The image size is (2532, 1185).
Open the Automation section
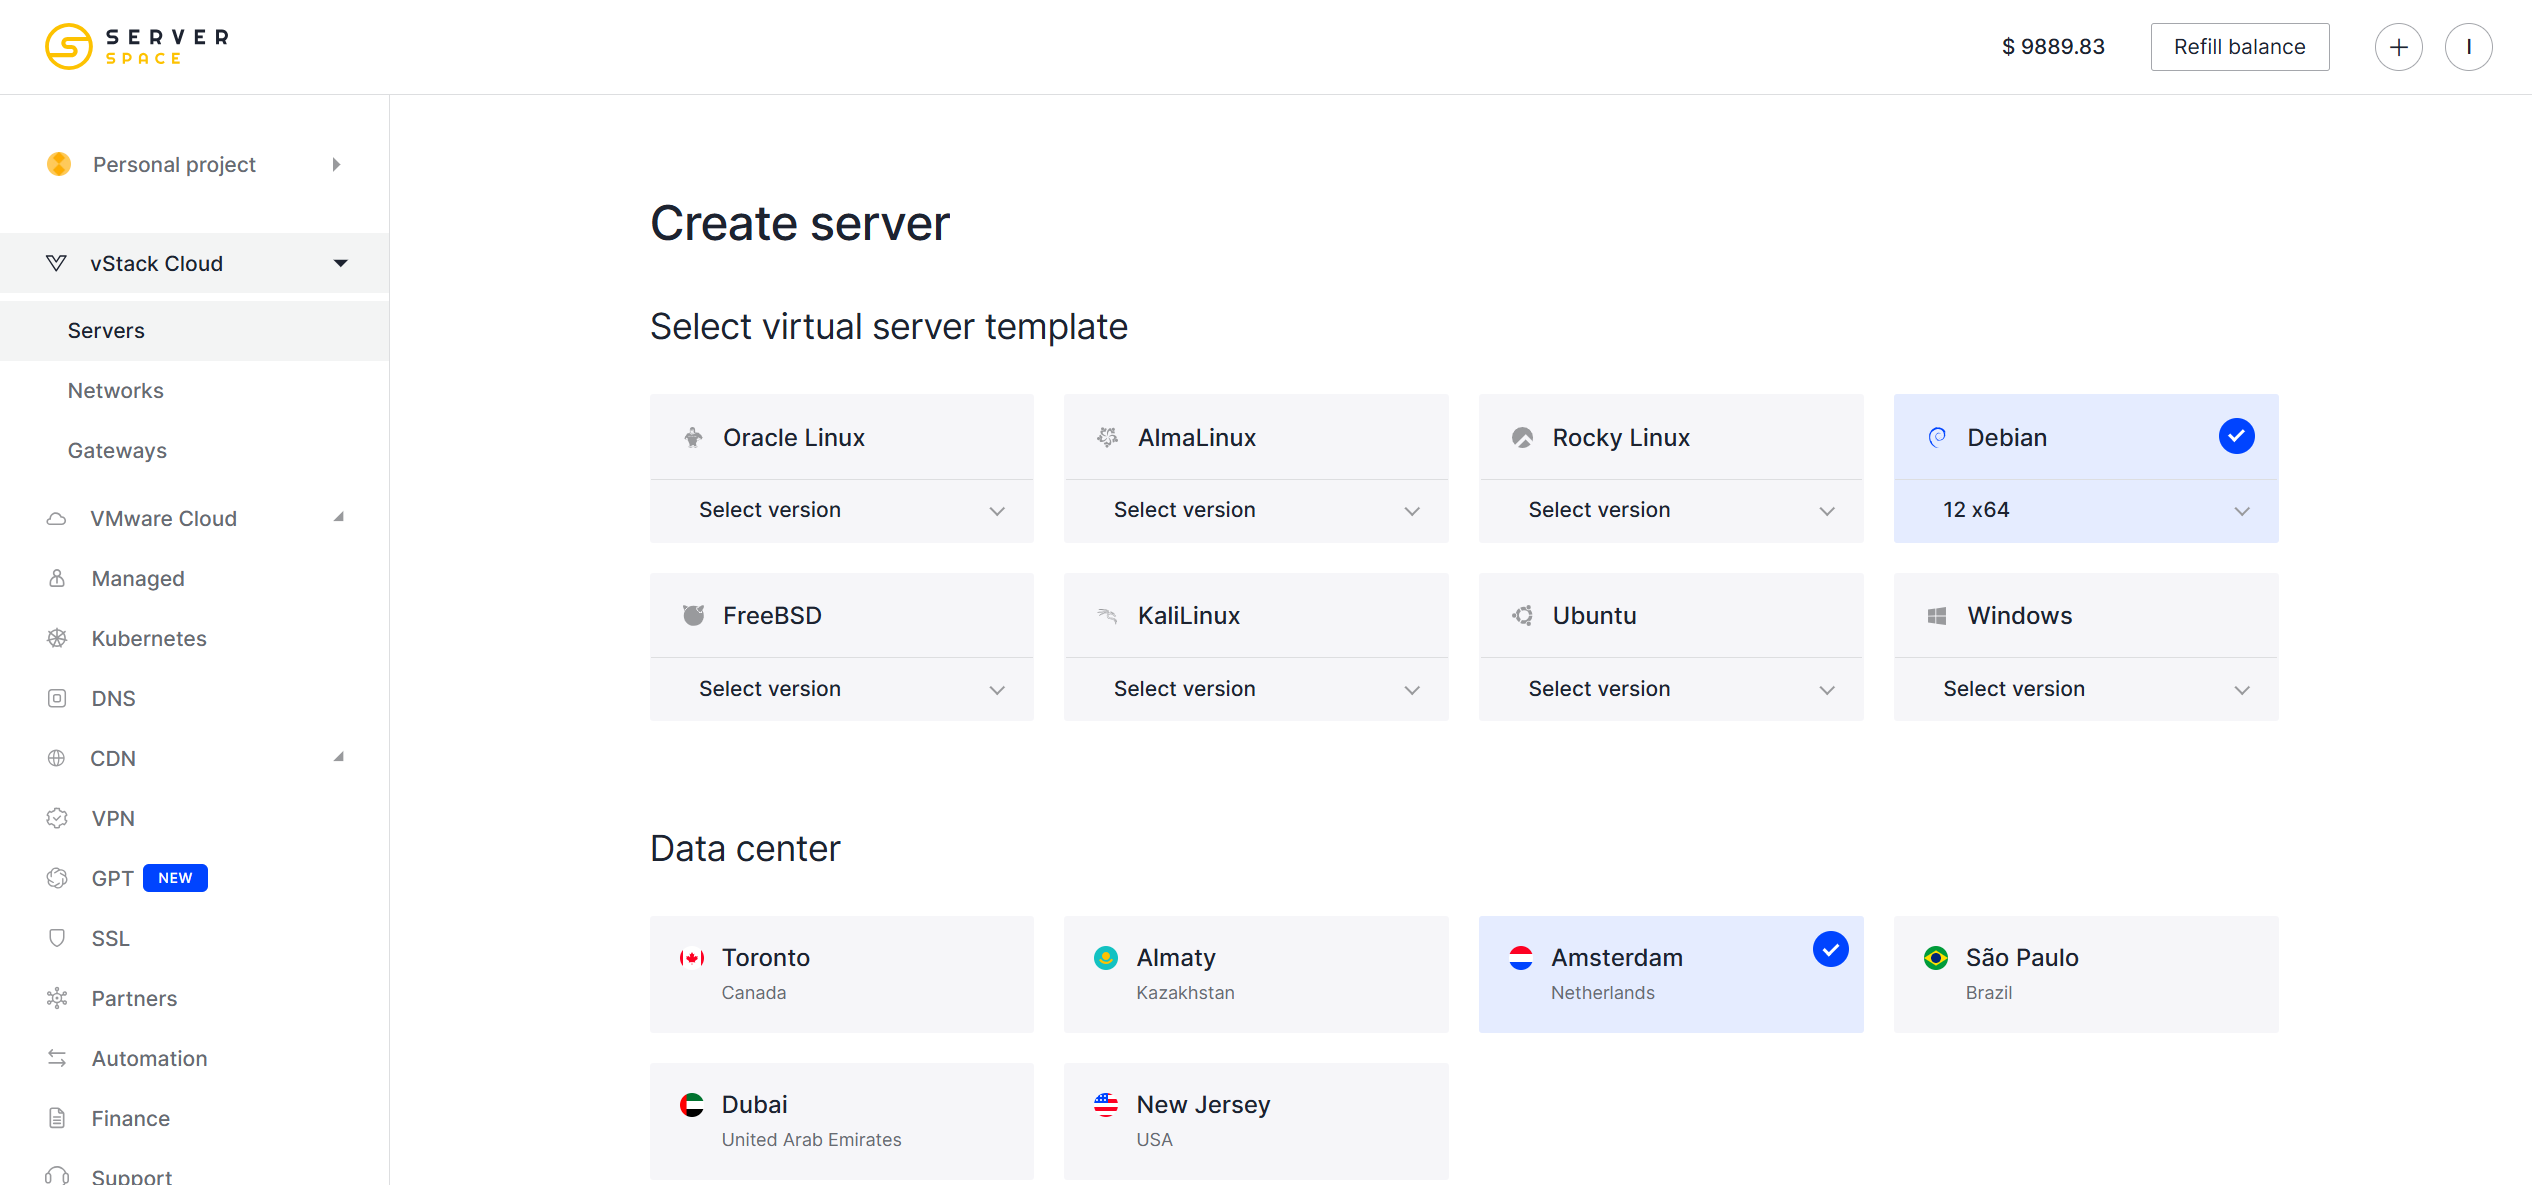click(150, 1058)
